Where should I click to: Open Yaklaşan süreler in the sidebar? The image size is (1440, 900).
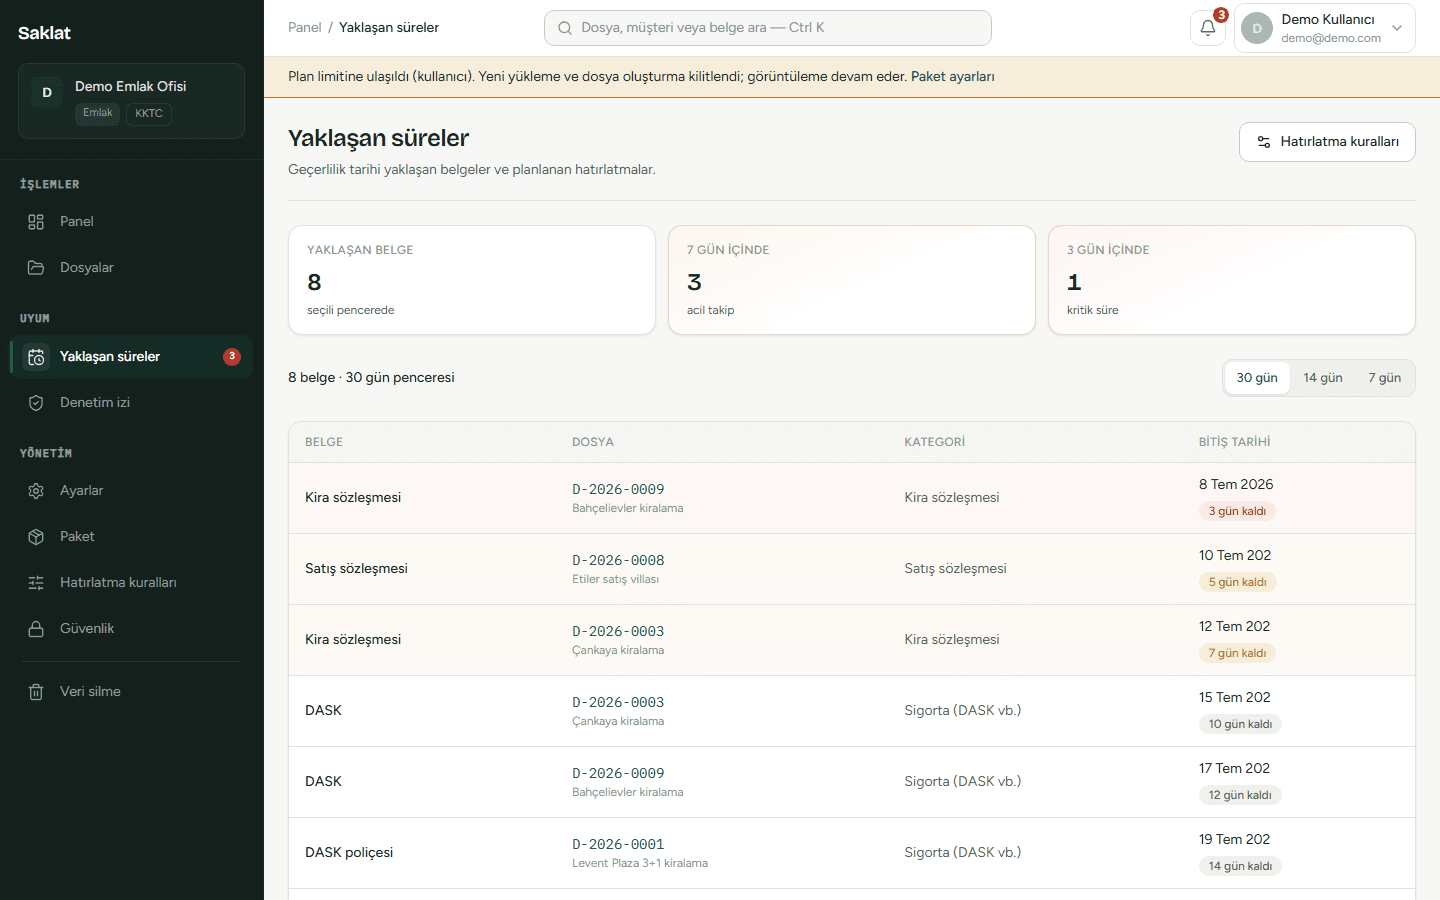pyautogui.click(x=131, y=357)
